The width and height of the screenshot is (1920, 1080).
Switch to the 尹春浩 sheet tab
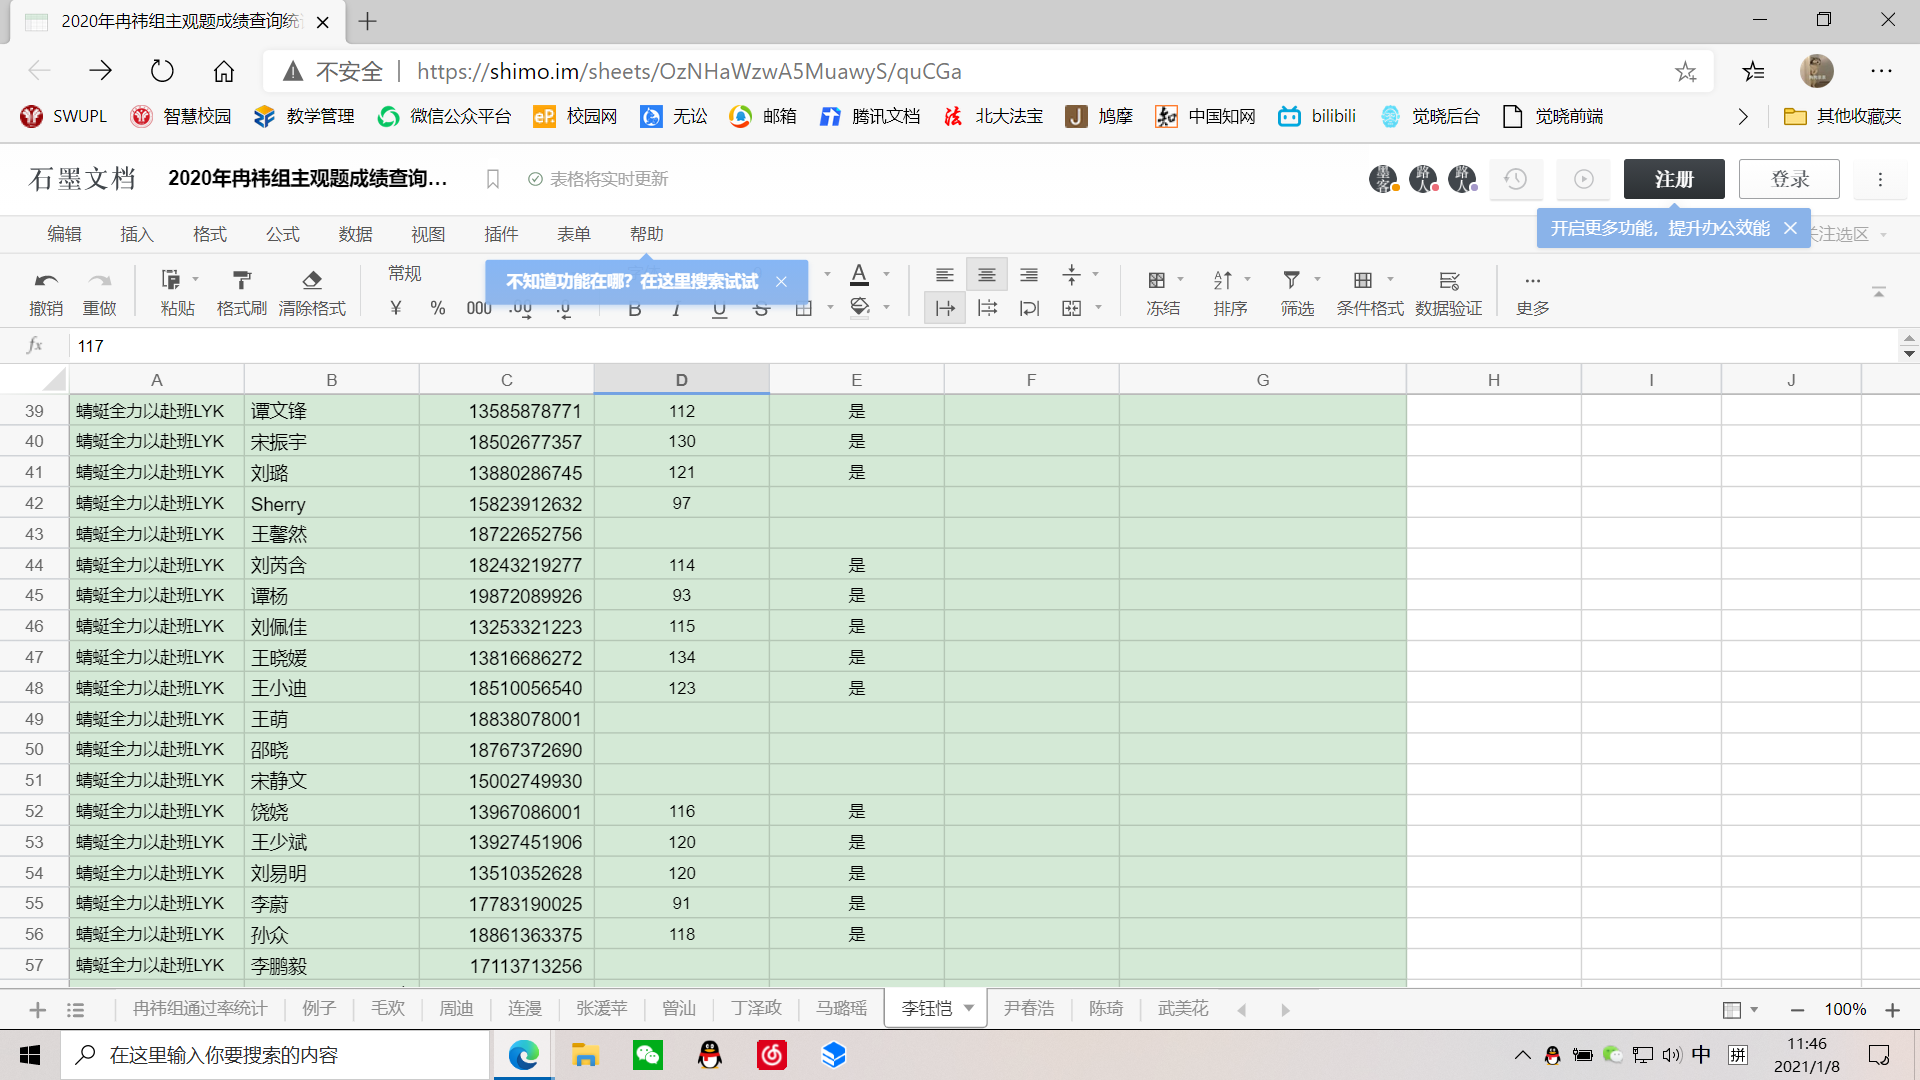pos(1029,1008)
